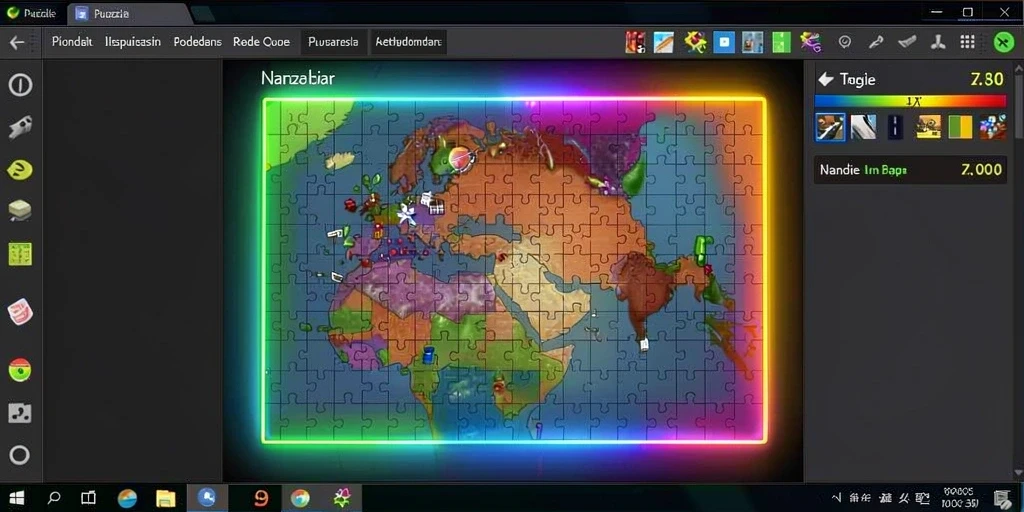Open Task View on taskbar
Image resolution: width=1024 pixels, height=512 pixels.
(x=88, y=498)
